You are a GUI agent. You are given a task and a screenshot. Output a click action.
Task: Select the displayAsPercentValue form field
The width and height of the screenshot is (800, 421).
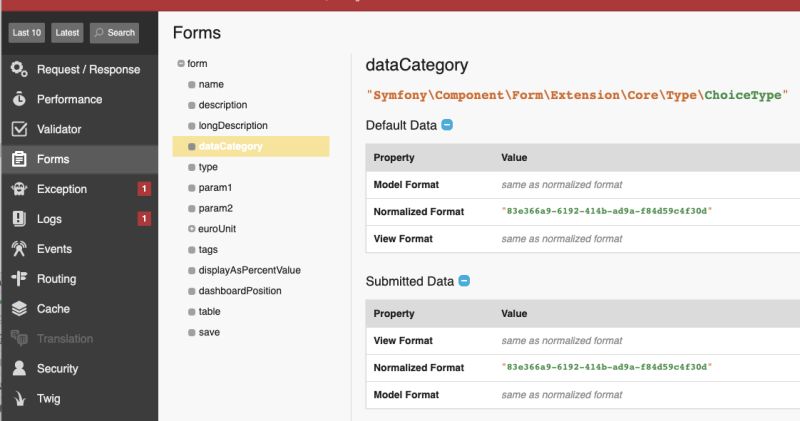click(x=249, y=270)
